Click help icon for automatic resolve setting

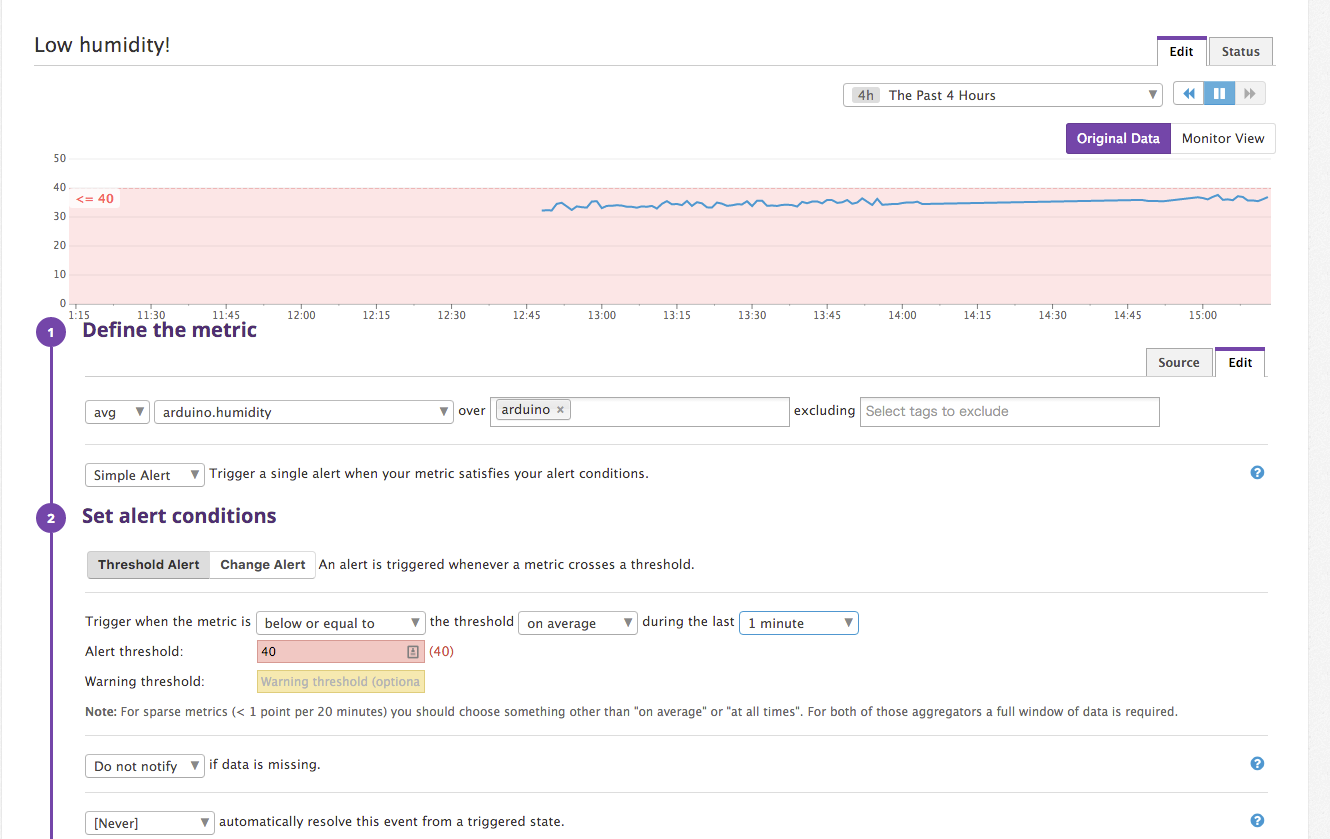[x=1257, y=821]
